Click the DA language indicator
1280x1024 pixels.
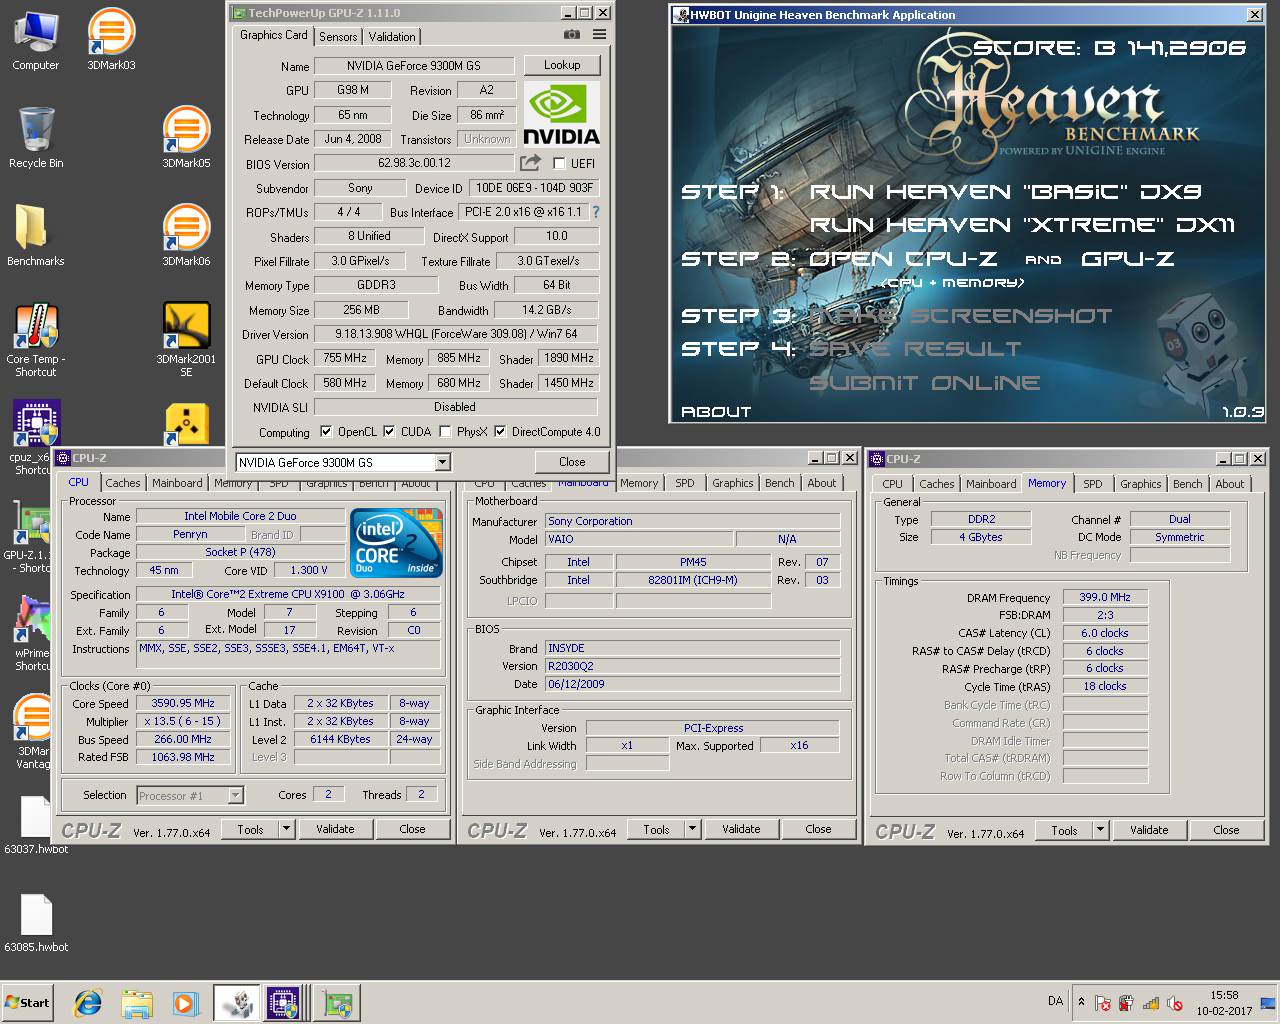point(1055,1001)
